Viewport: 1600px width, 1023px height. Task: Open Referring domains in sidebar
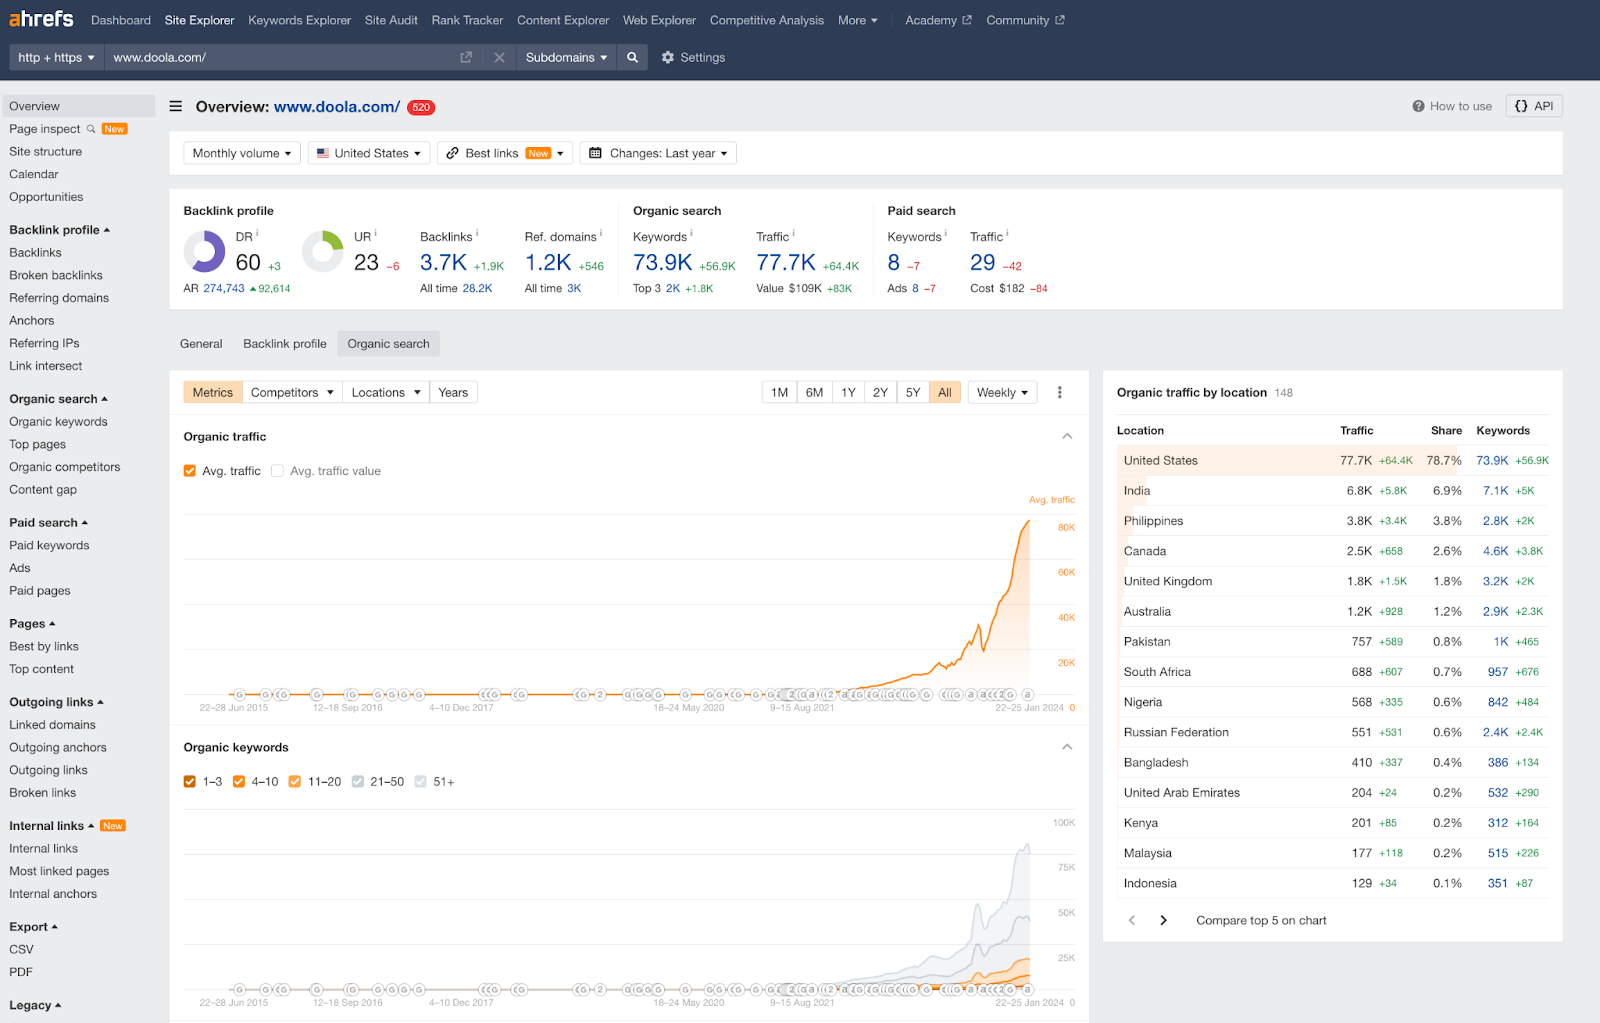pos(59,298)
